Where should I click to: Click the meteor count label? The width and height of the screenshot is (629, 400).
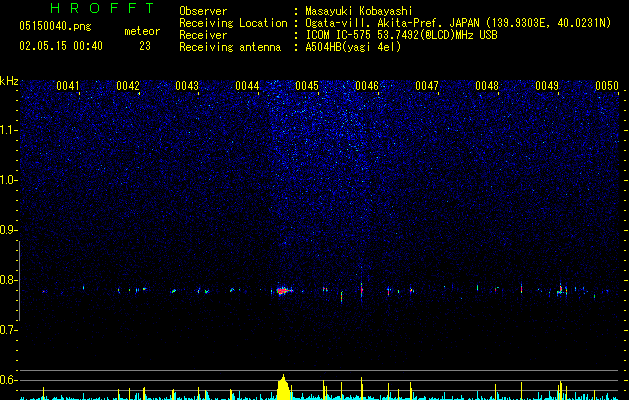click(x=142, y=31)
